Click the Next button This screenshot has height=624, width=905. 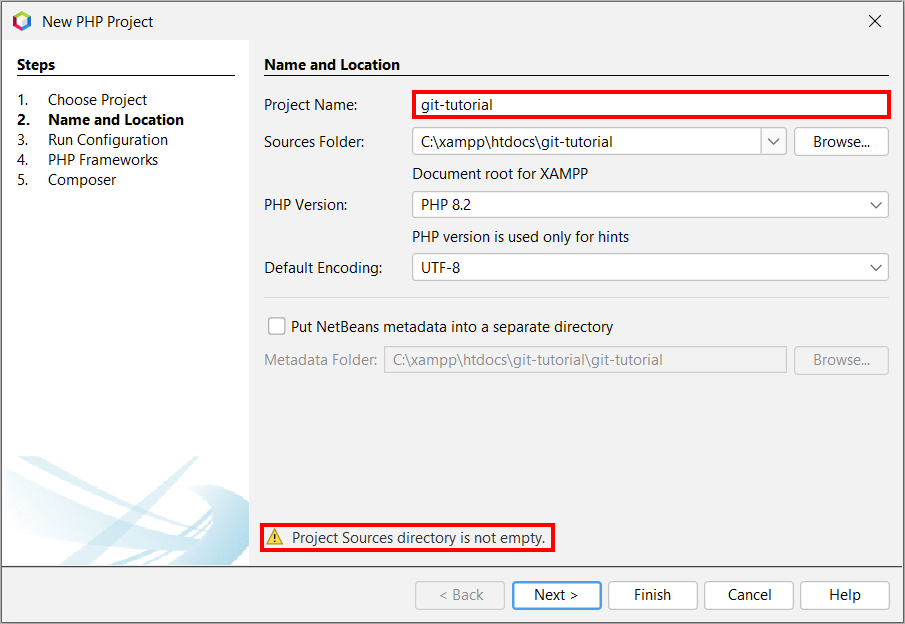pos(556,595)
